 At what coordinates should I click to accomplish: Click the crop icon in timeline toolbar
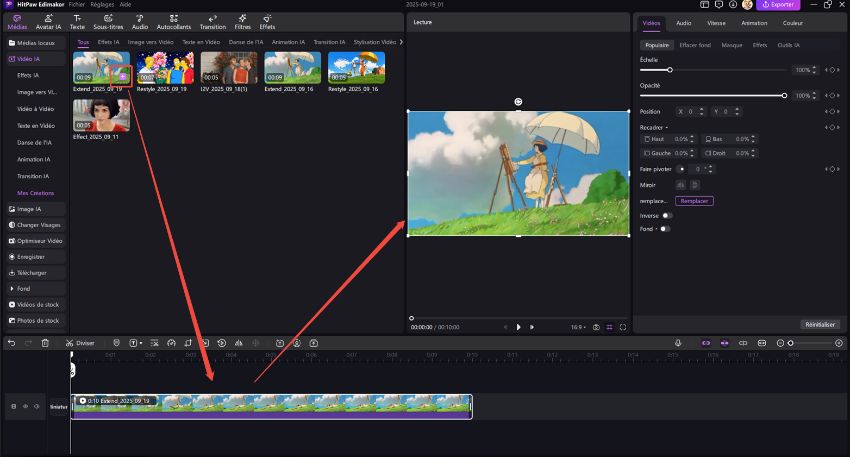pyautogui.click(x=188, y=343)
